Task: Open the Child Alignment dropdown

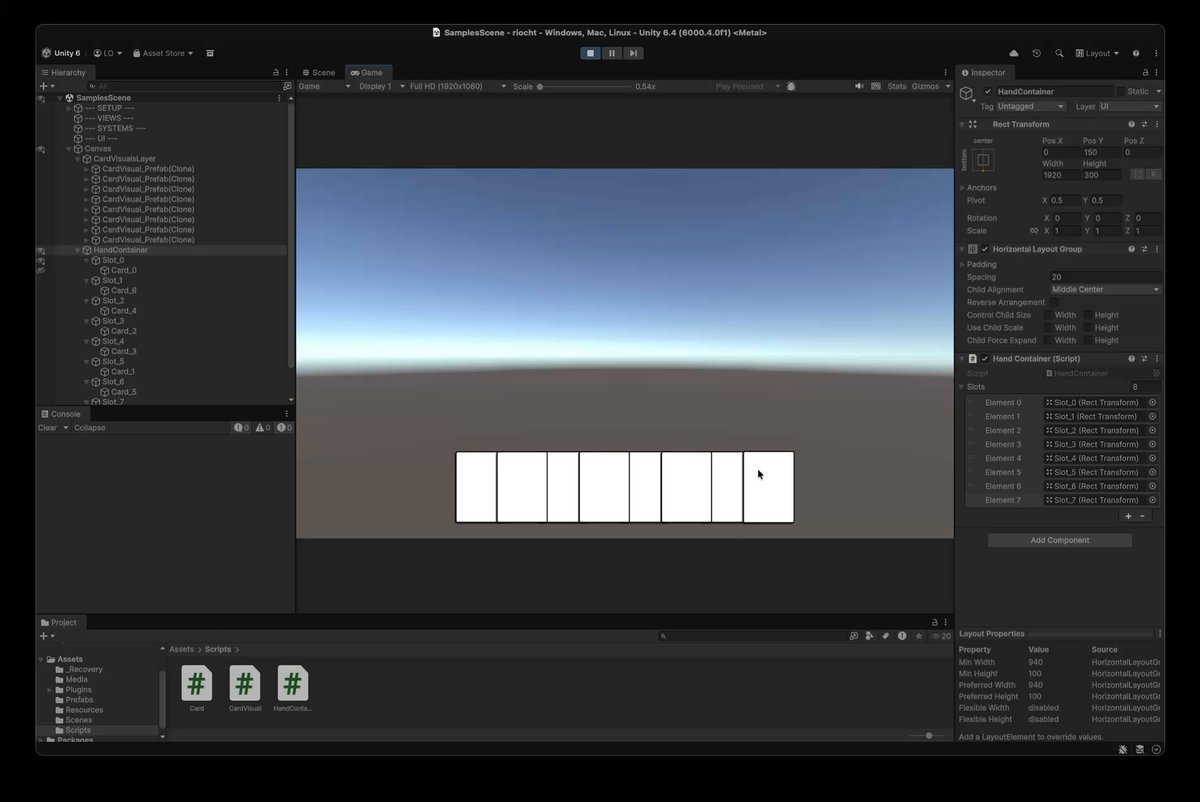Action: point(1104,290)
